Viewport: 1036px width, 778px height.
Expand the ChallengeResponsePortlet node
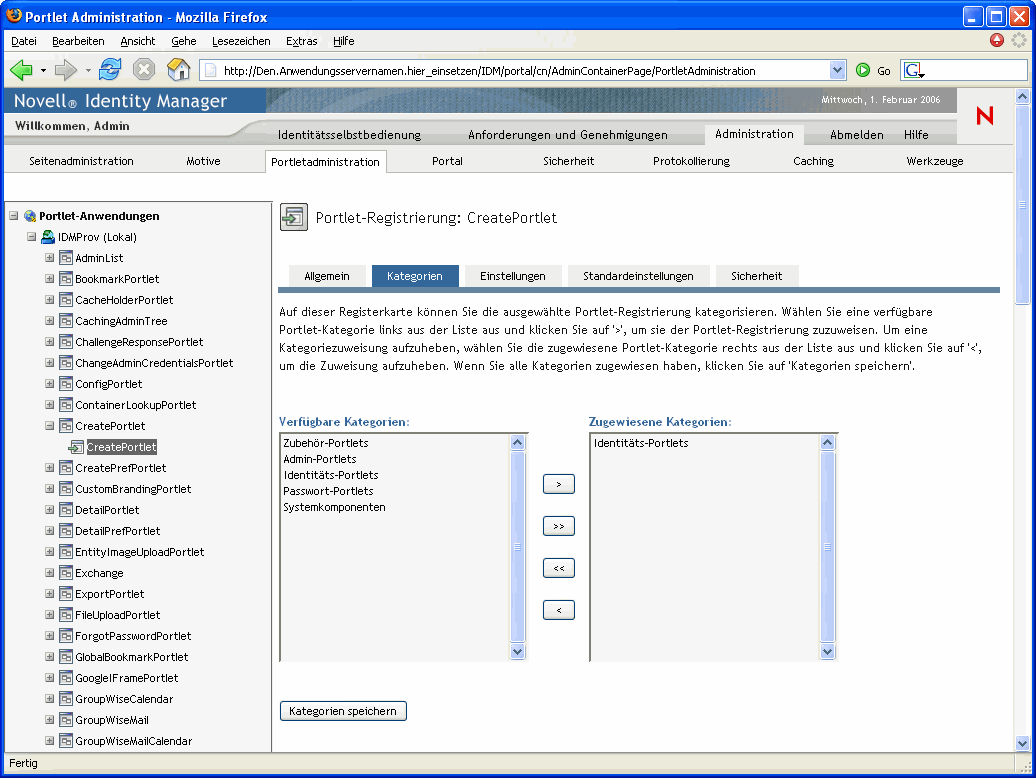[50, 341]
